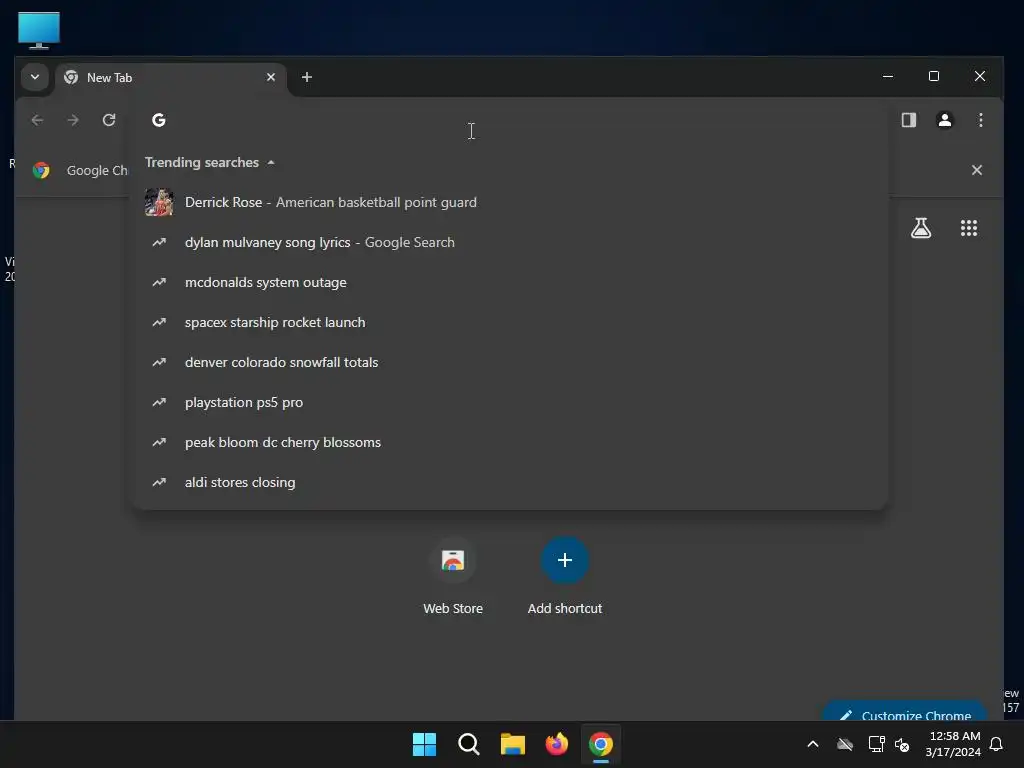The height and width of the screenshot is (768, 1024).
Task: Click the browser back arrow
Action: coord(37,120)
